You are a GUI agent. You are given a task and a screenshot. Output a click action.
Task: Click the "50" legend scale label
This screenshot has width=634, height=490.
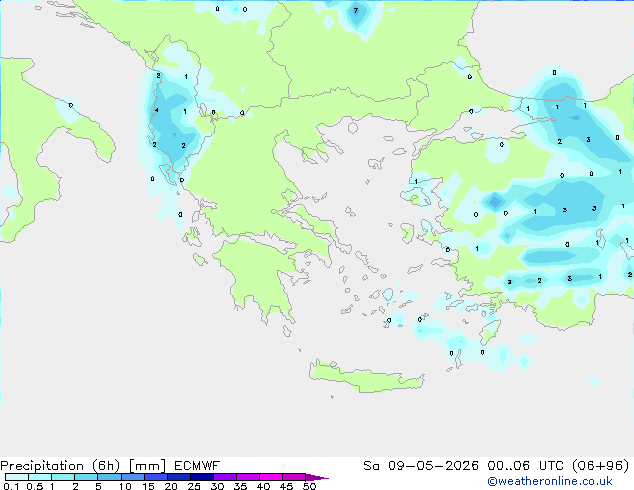click(x=309, y=486)
